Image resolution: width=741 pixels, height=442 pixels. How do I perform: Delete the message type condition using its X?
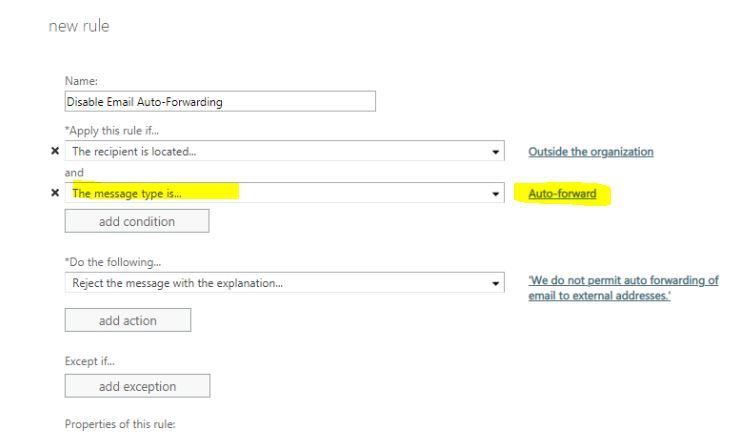[x=55, y=193]
